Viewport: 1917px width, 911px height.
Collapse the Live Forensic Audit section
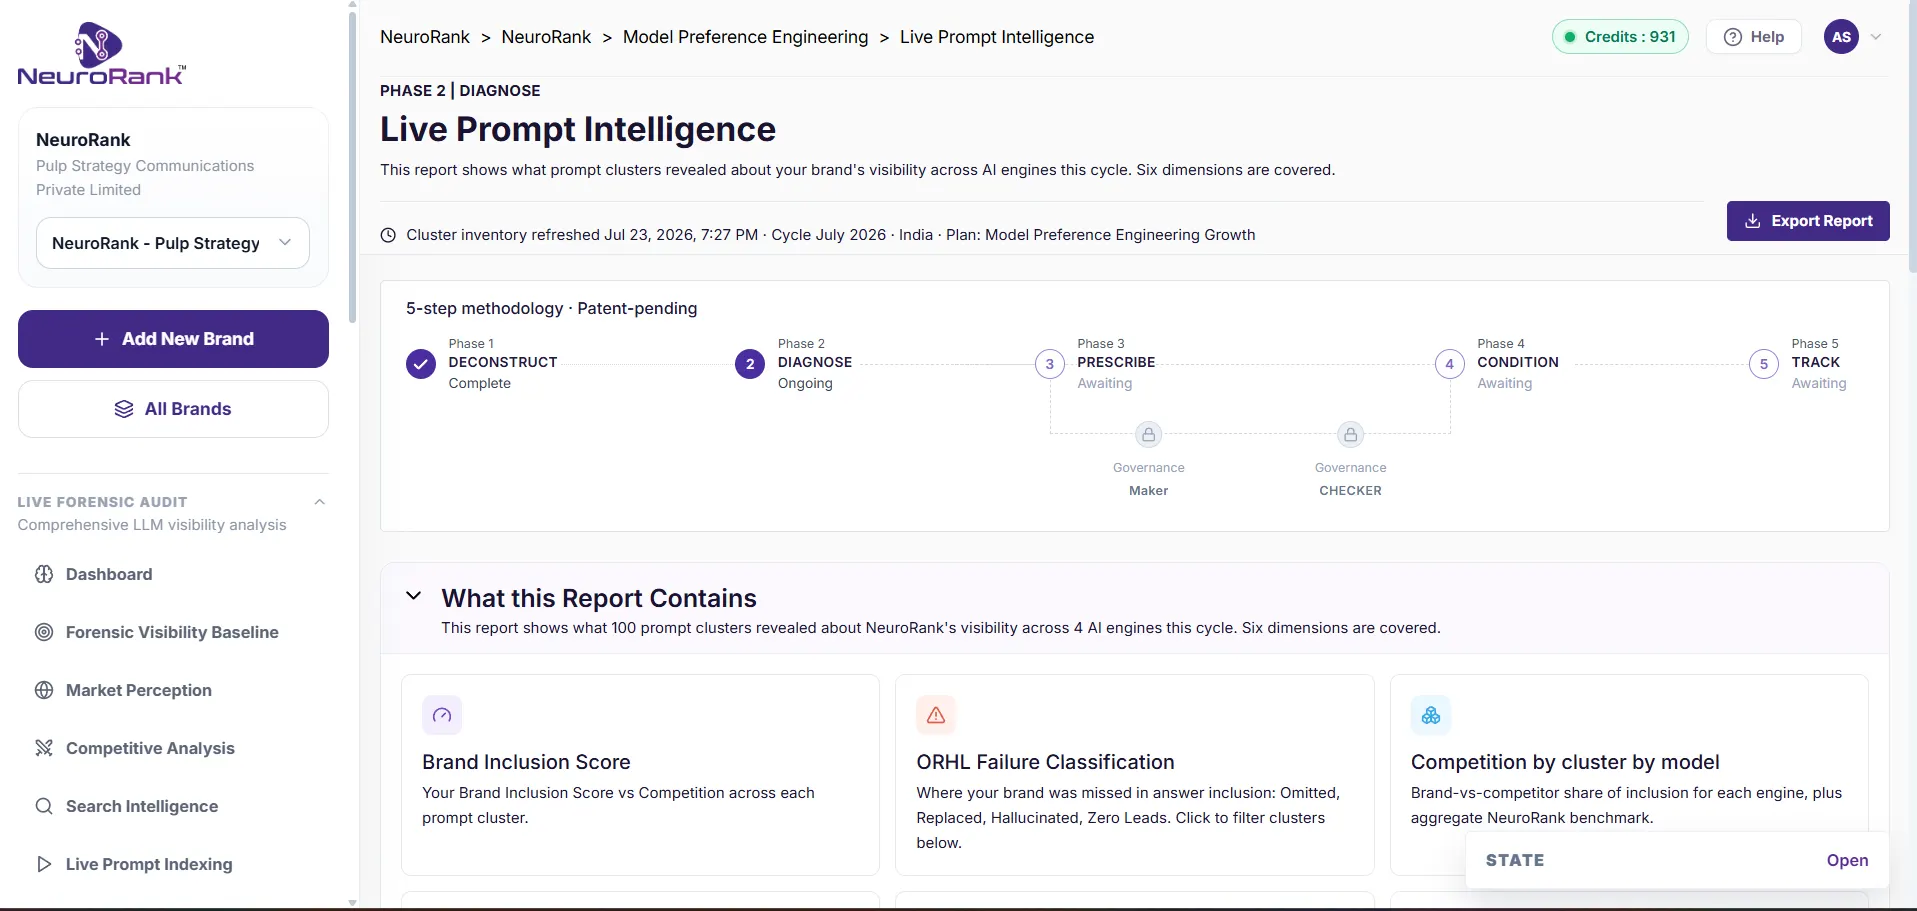pos(320,502)
